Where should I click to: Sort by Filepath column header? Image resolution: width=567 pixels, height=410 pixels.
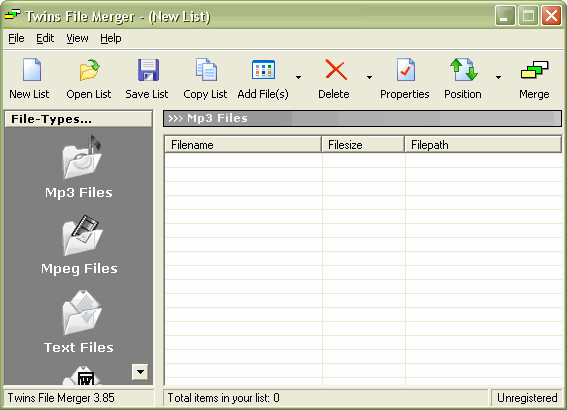click(x=483, y=145)
